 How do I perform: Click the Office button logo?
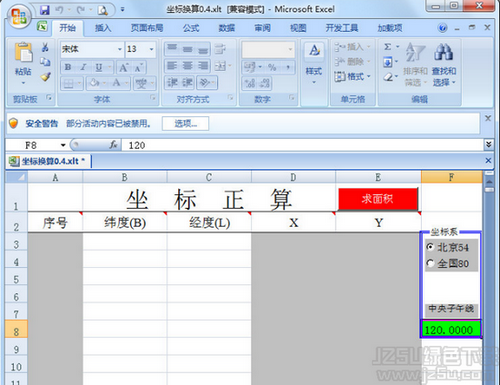(18, 16)
